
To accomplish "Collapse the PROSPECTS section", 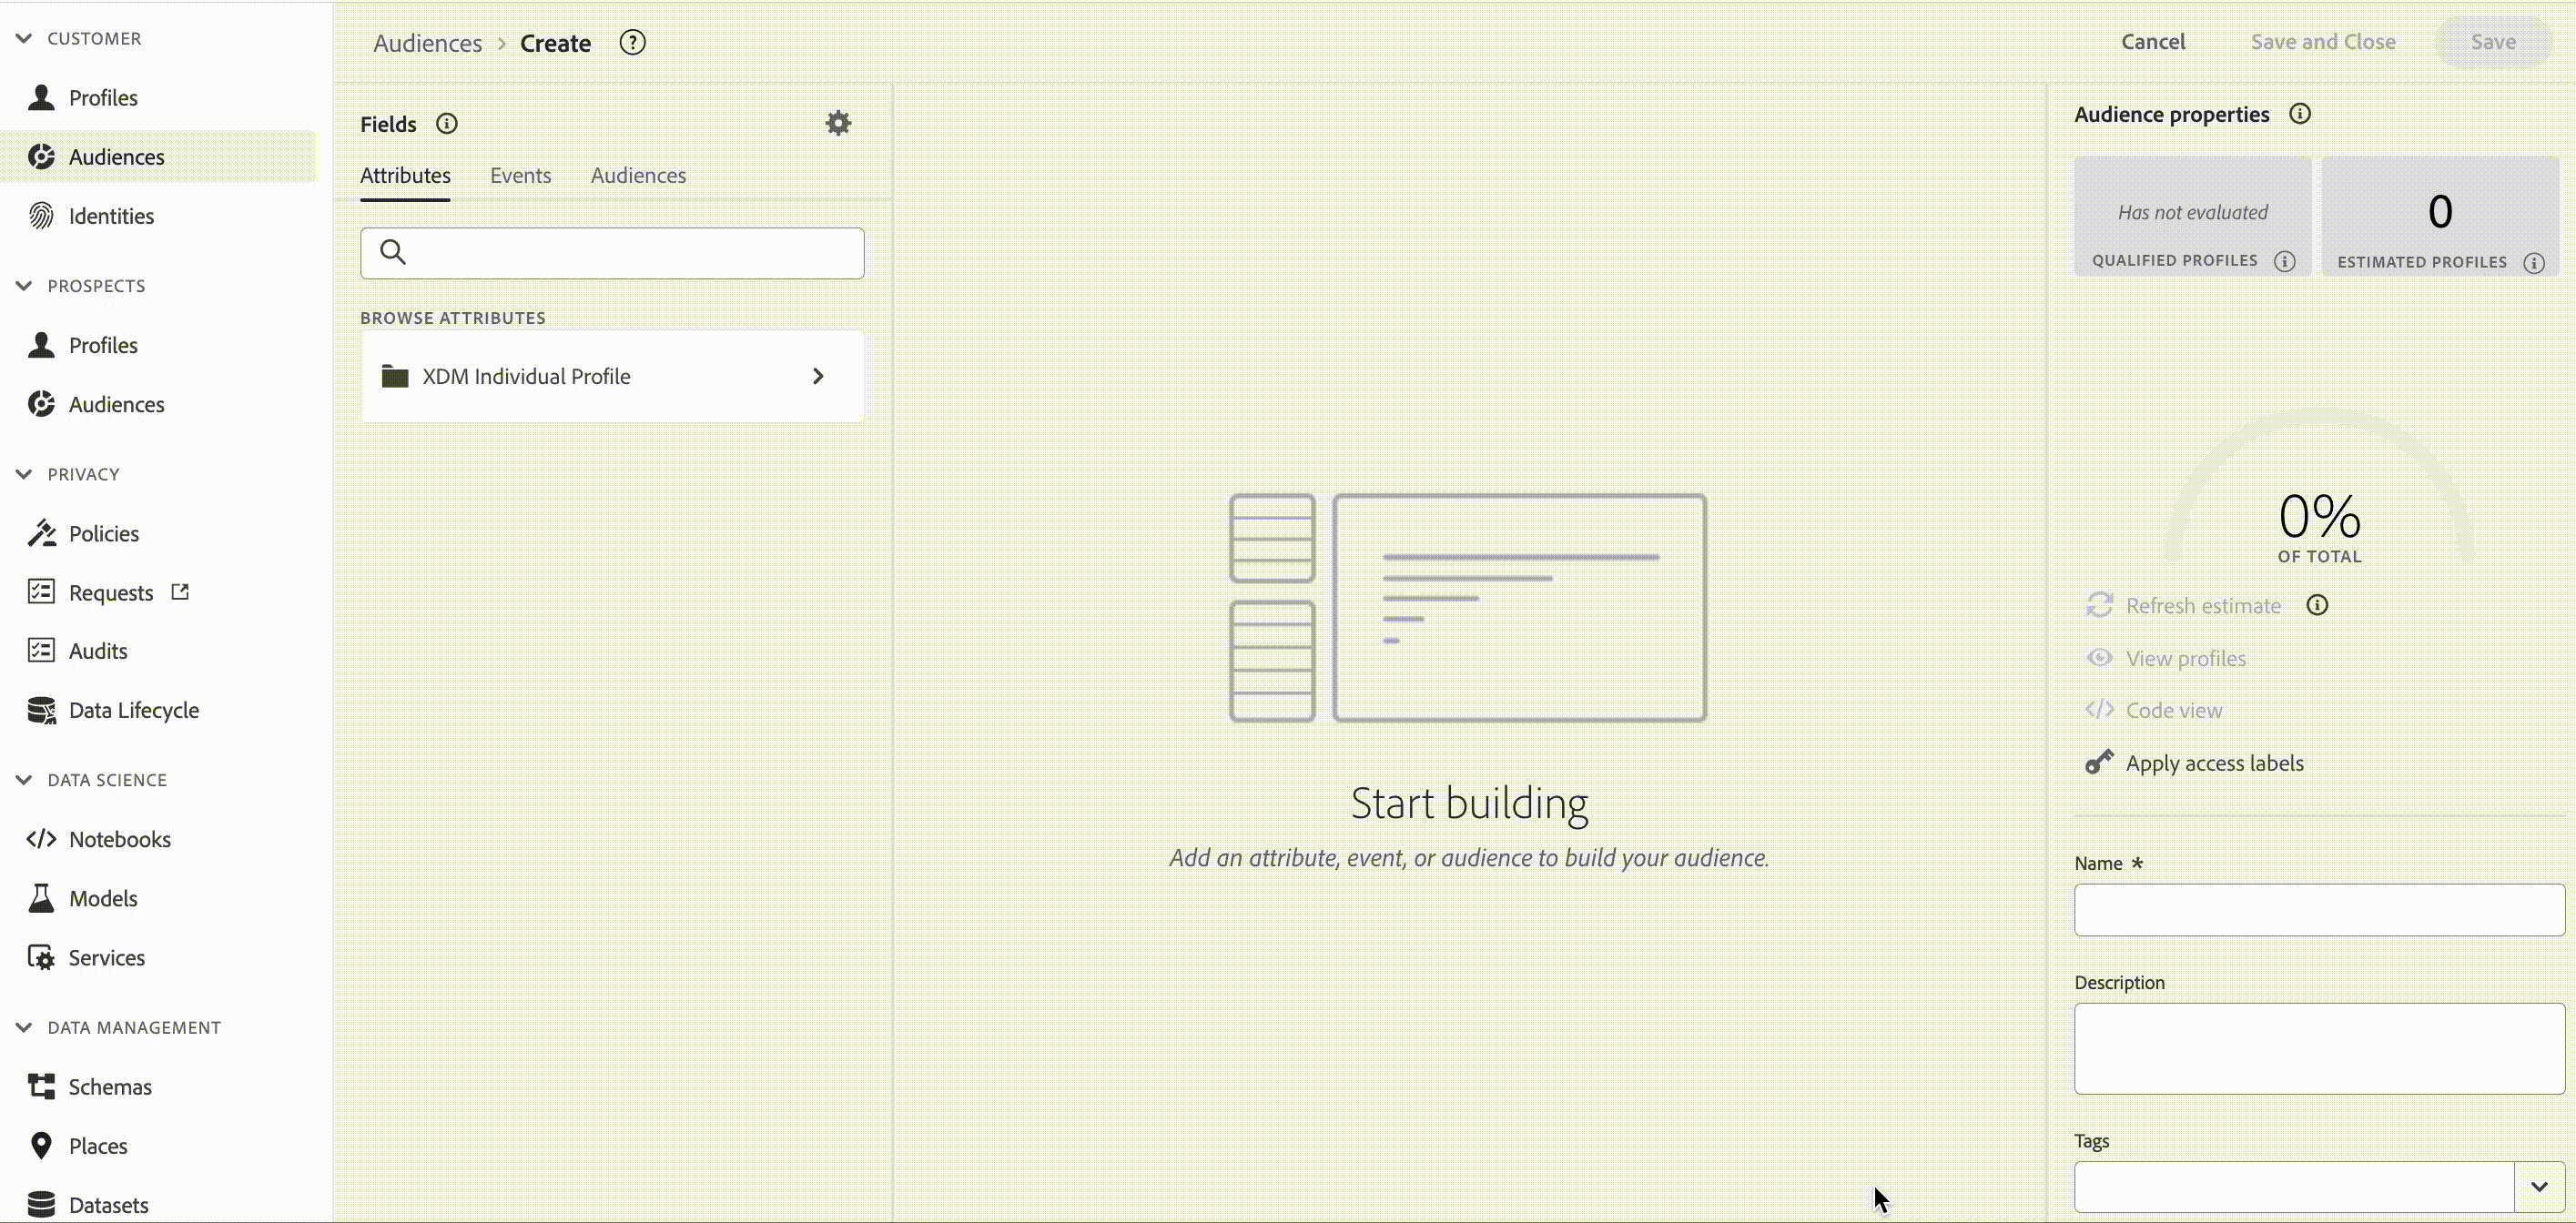I will tap(24, 285).
